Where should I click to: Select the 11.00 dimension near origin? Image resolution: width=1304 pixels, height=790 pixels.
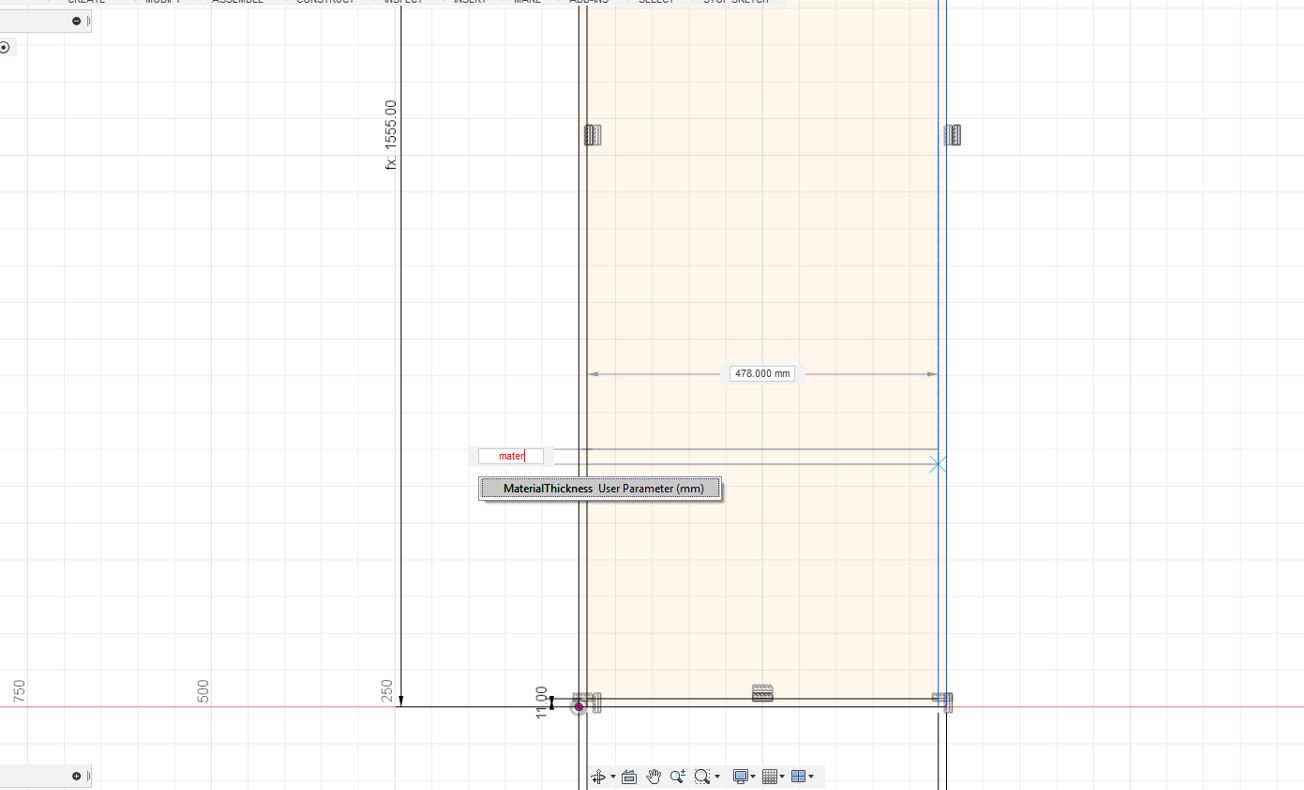coord(541,702)
